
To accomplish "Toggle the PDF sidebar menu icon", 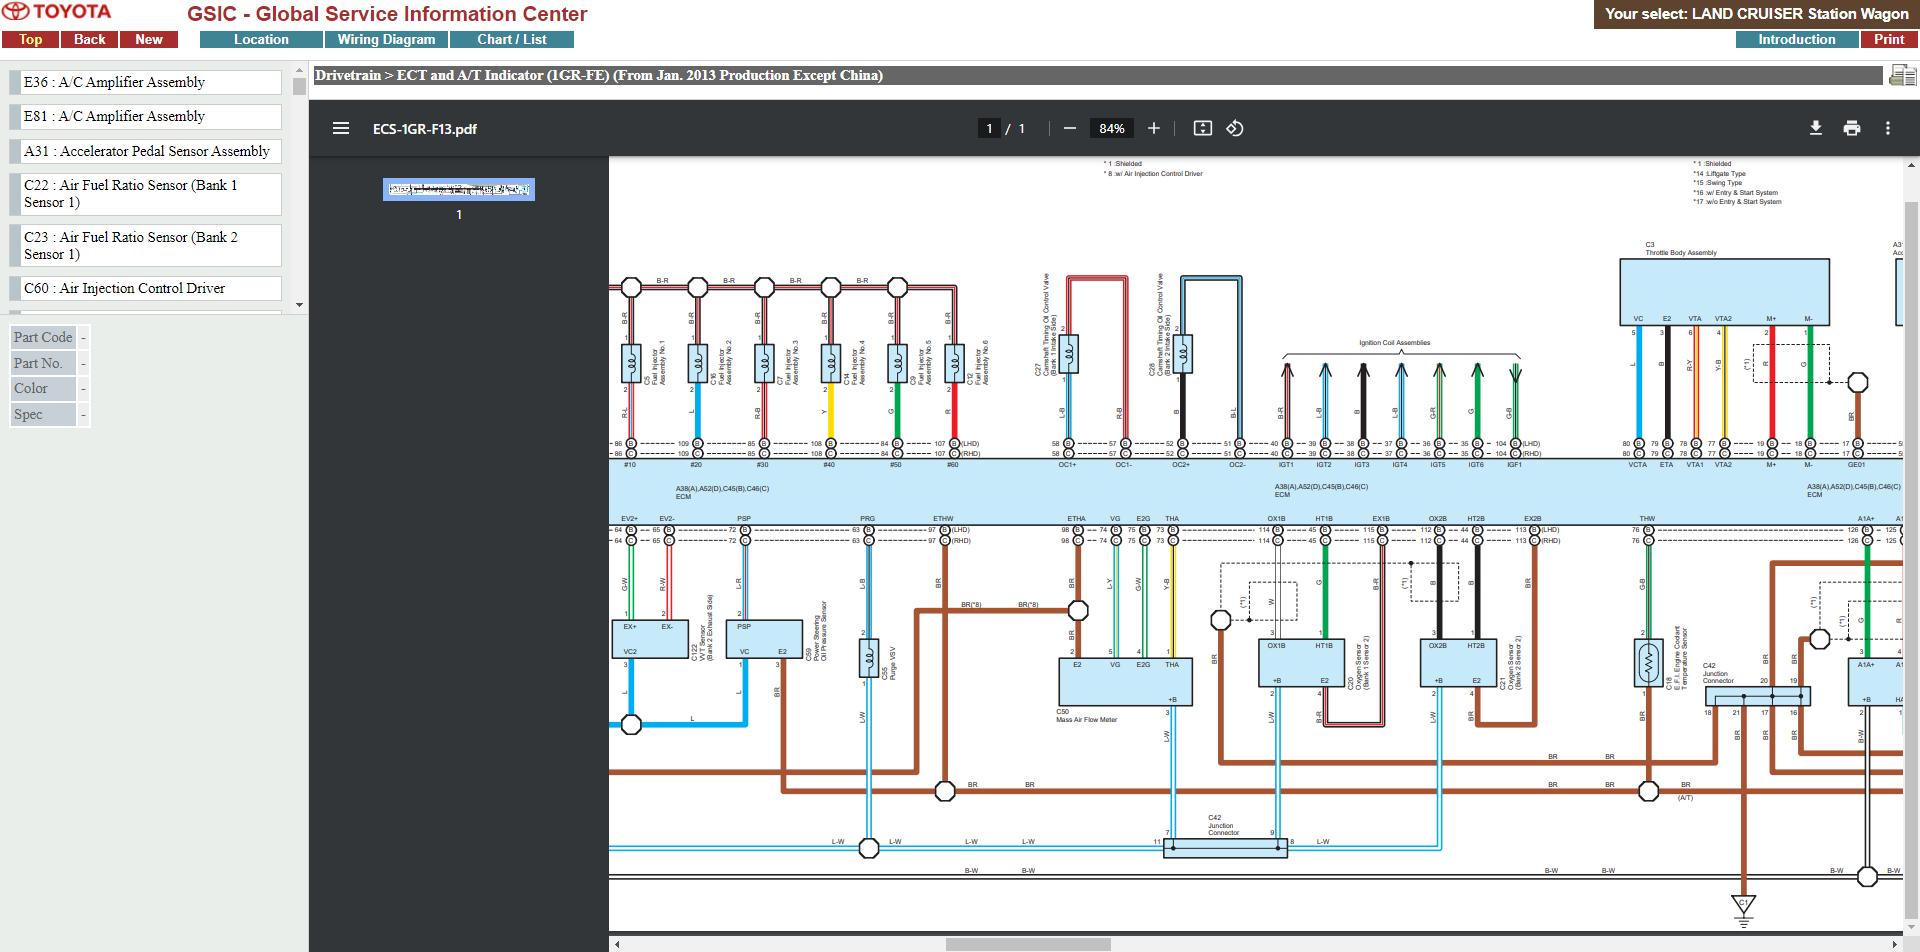I will point(341,128).
